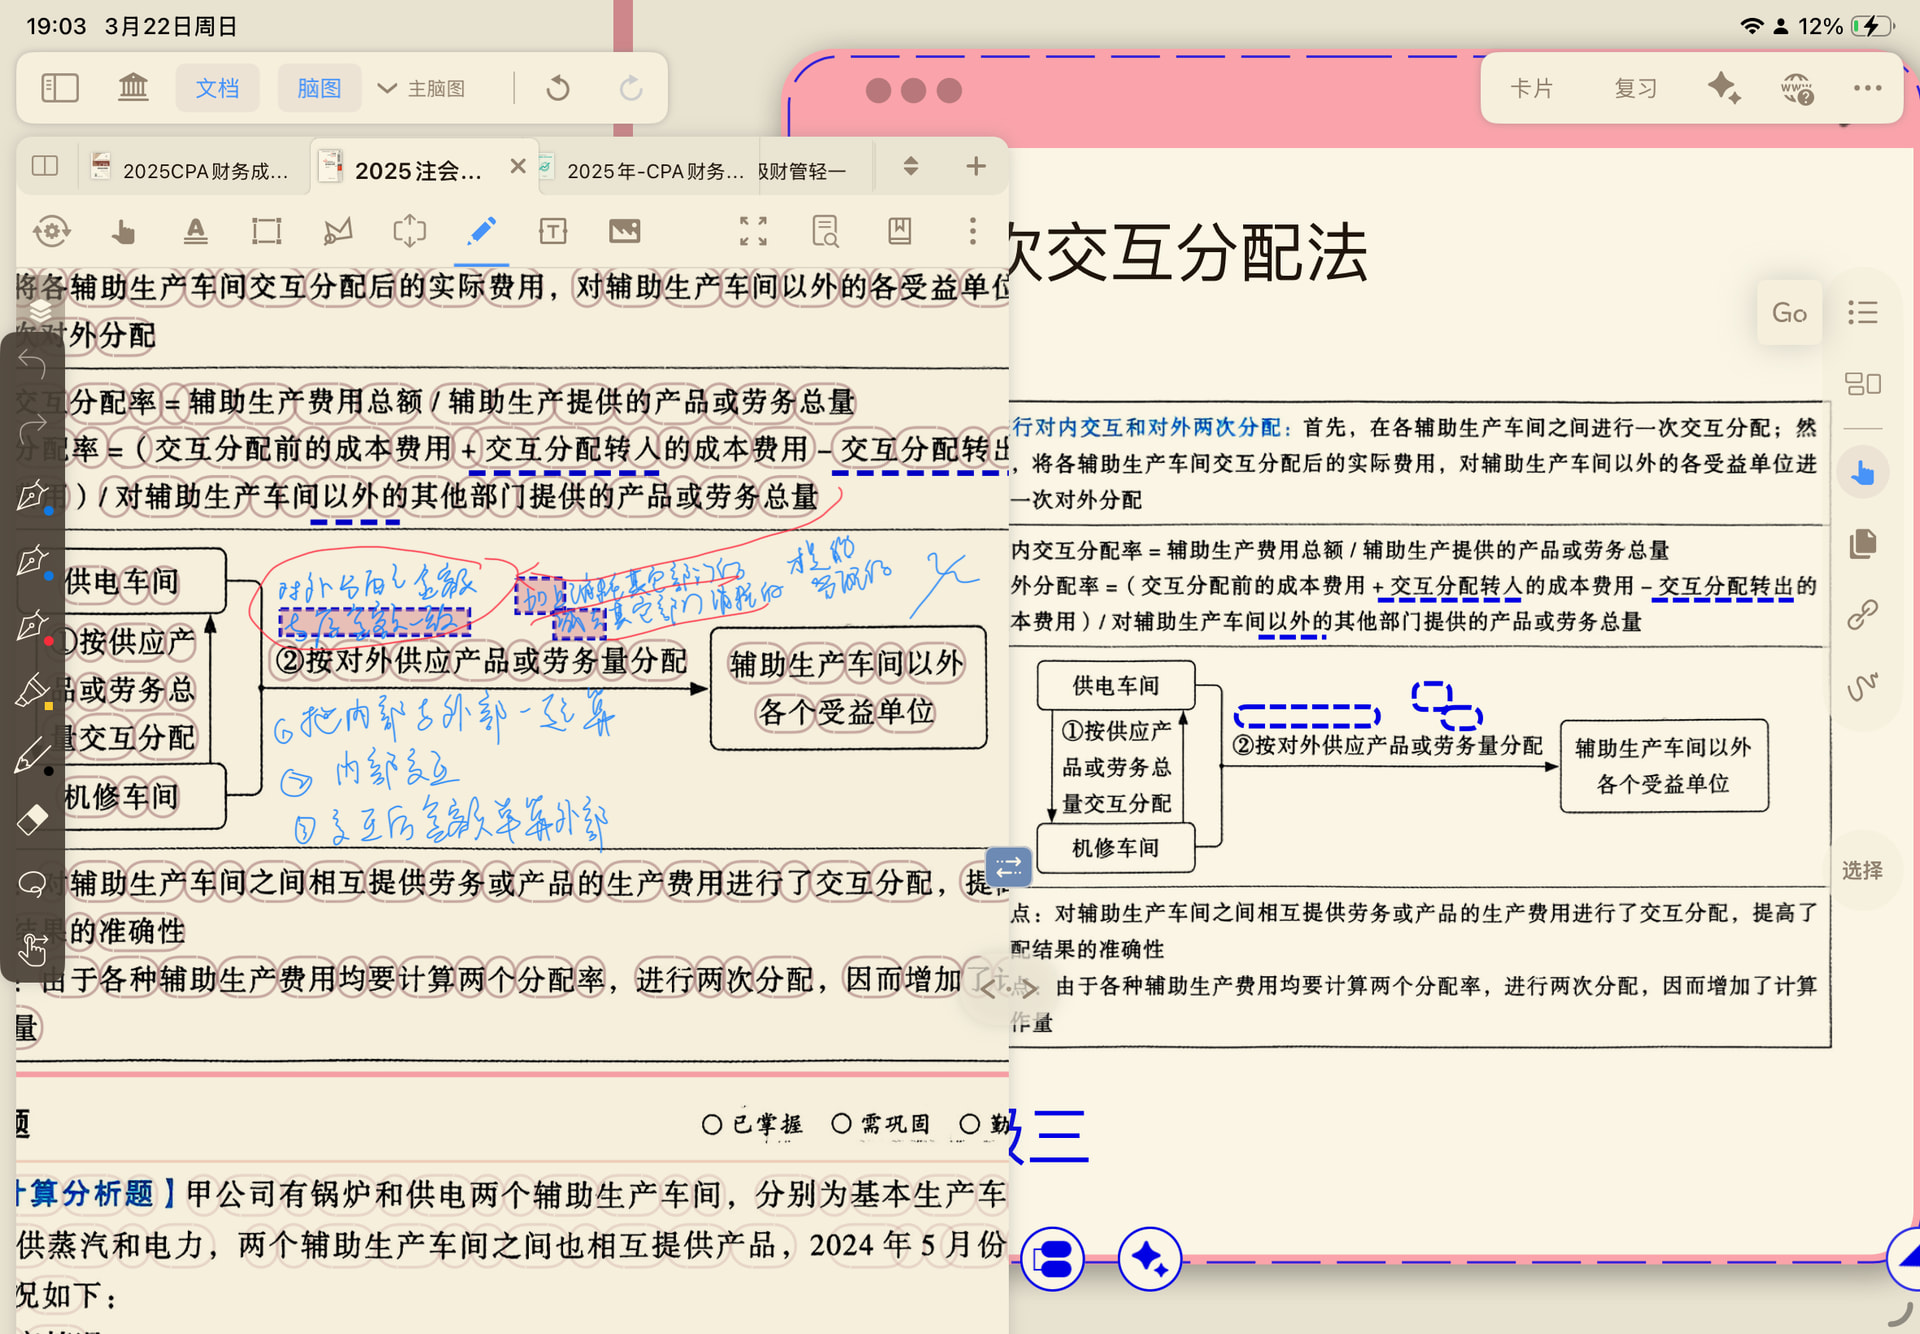The width and height of the screenshot is (1920, 1334).
Task: Select the eraser in left palette
Action: [x=32, y=819]
